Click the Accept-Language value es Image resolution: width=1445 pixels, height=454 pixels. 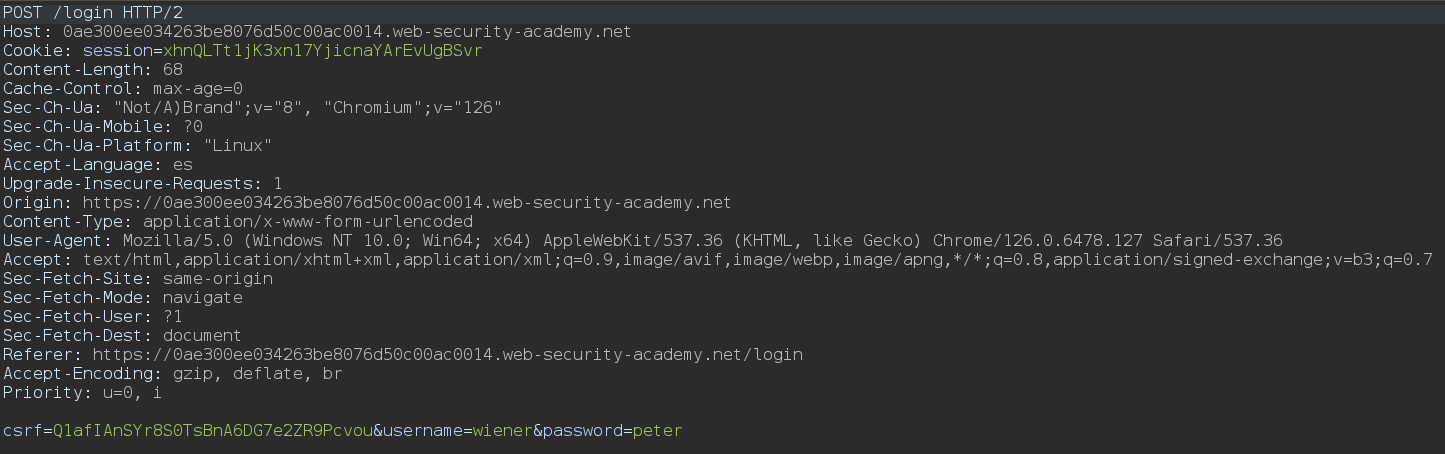coord(182,164)
